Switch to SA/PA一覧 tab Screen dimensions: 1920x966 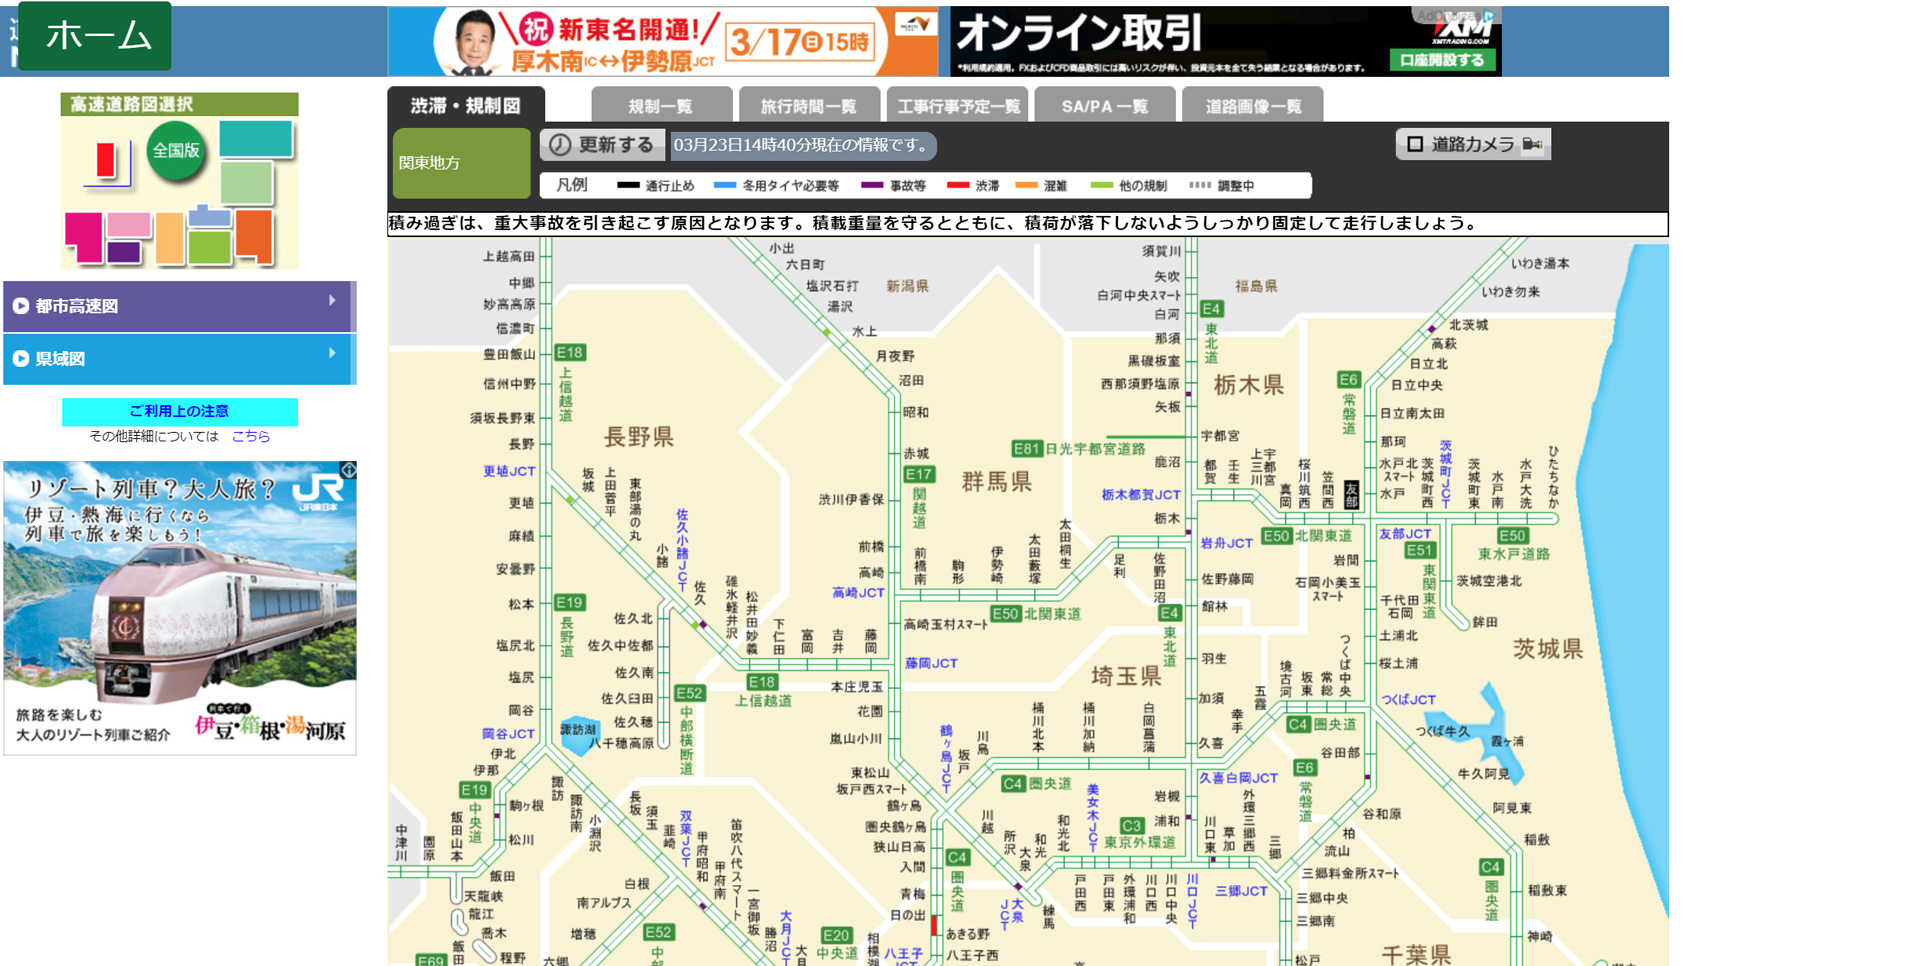point(1105,106)
